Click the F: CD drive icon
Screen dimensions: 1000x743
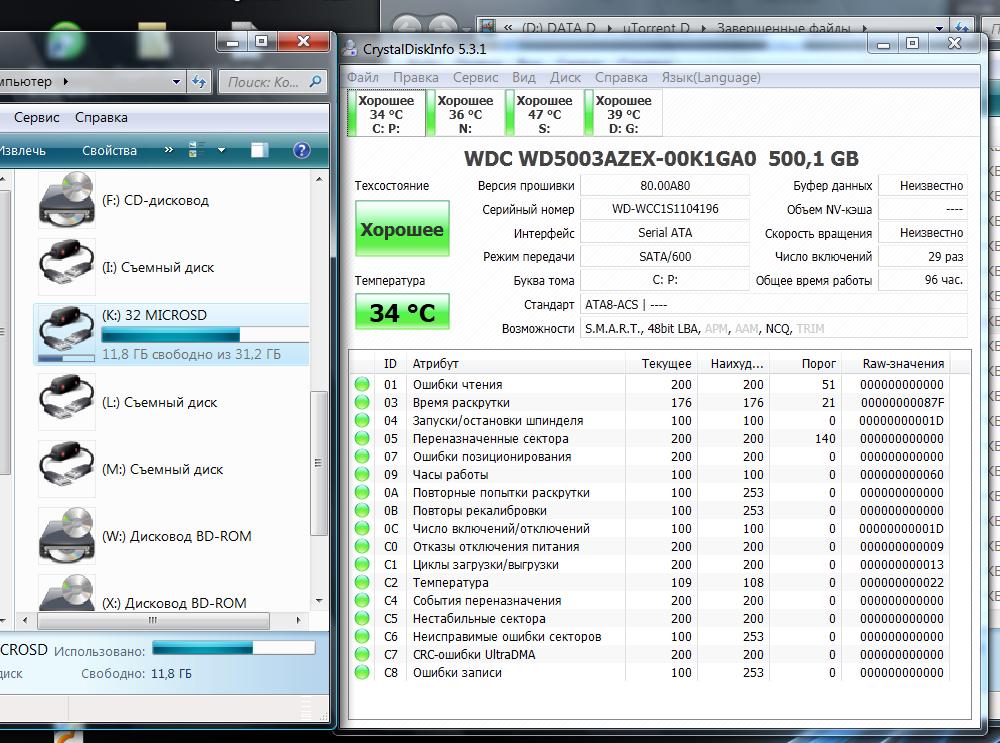pyautogui.click(x=66, y=200)
